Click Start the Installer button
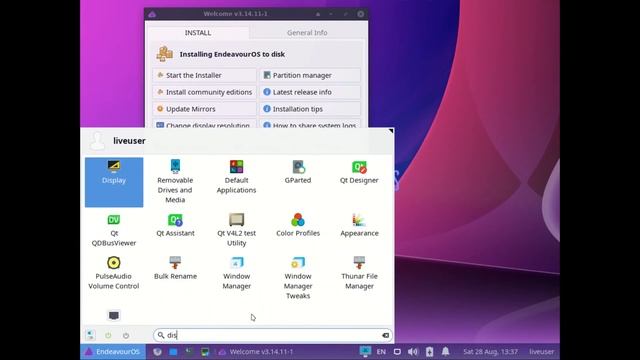Image resolution: width=640 pixels, height=360 pixels. pos(204,75)
